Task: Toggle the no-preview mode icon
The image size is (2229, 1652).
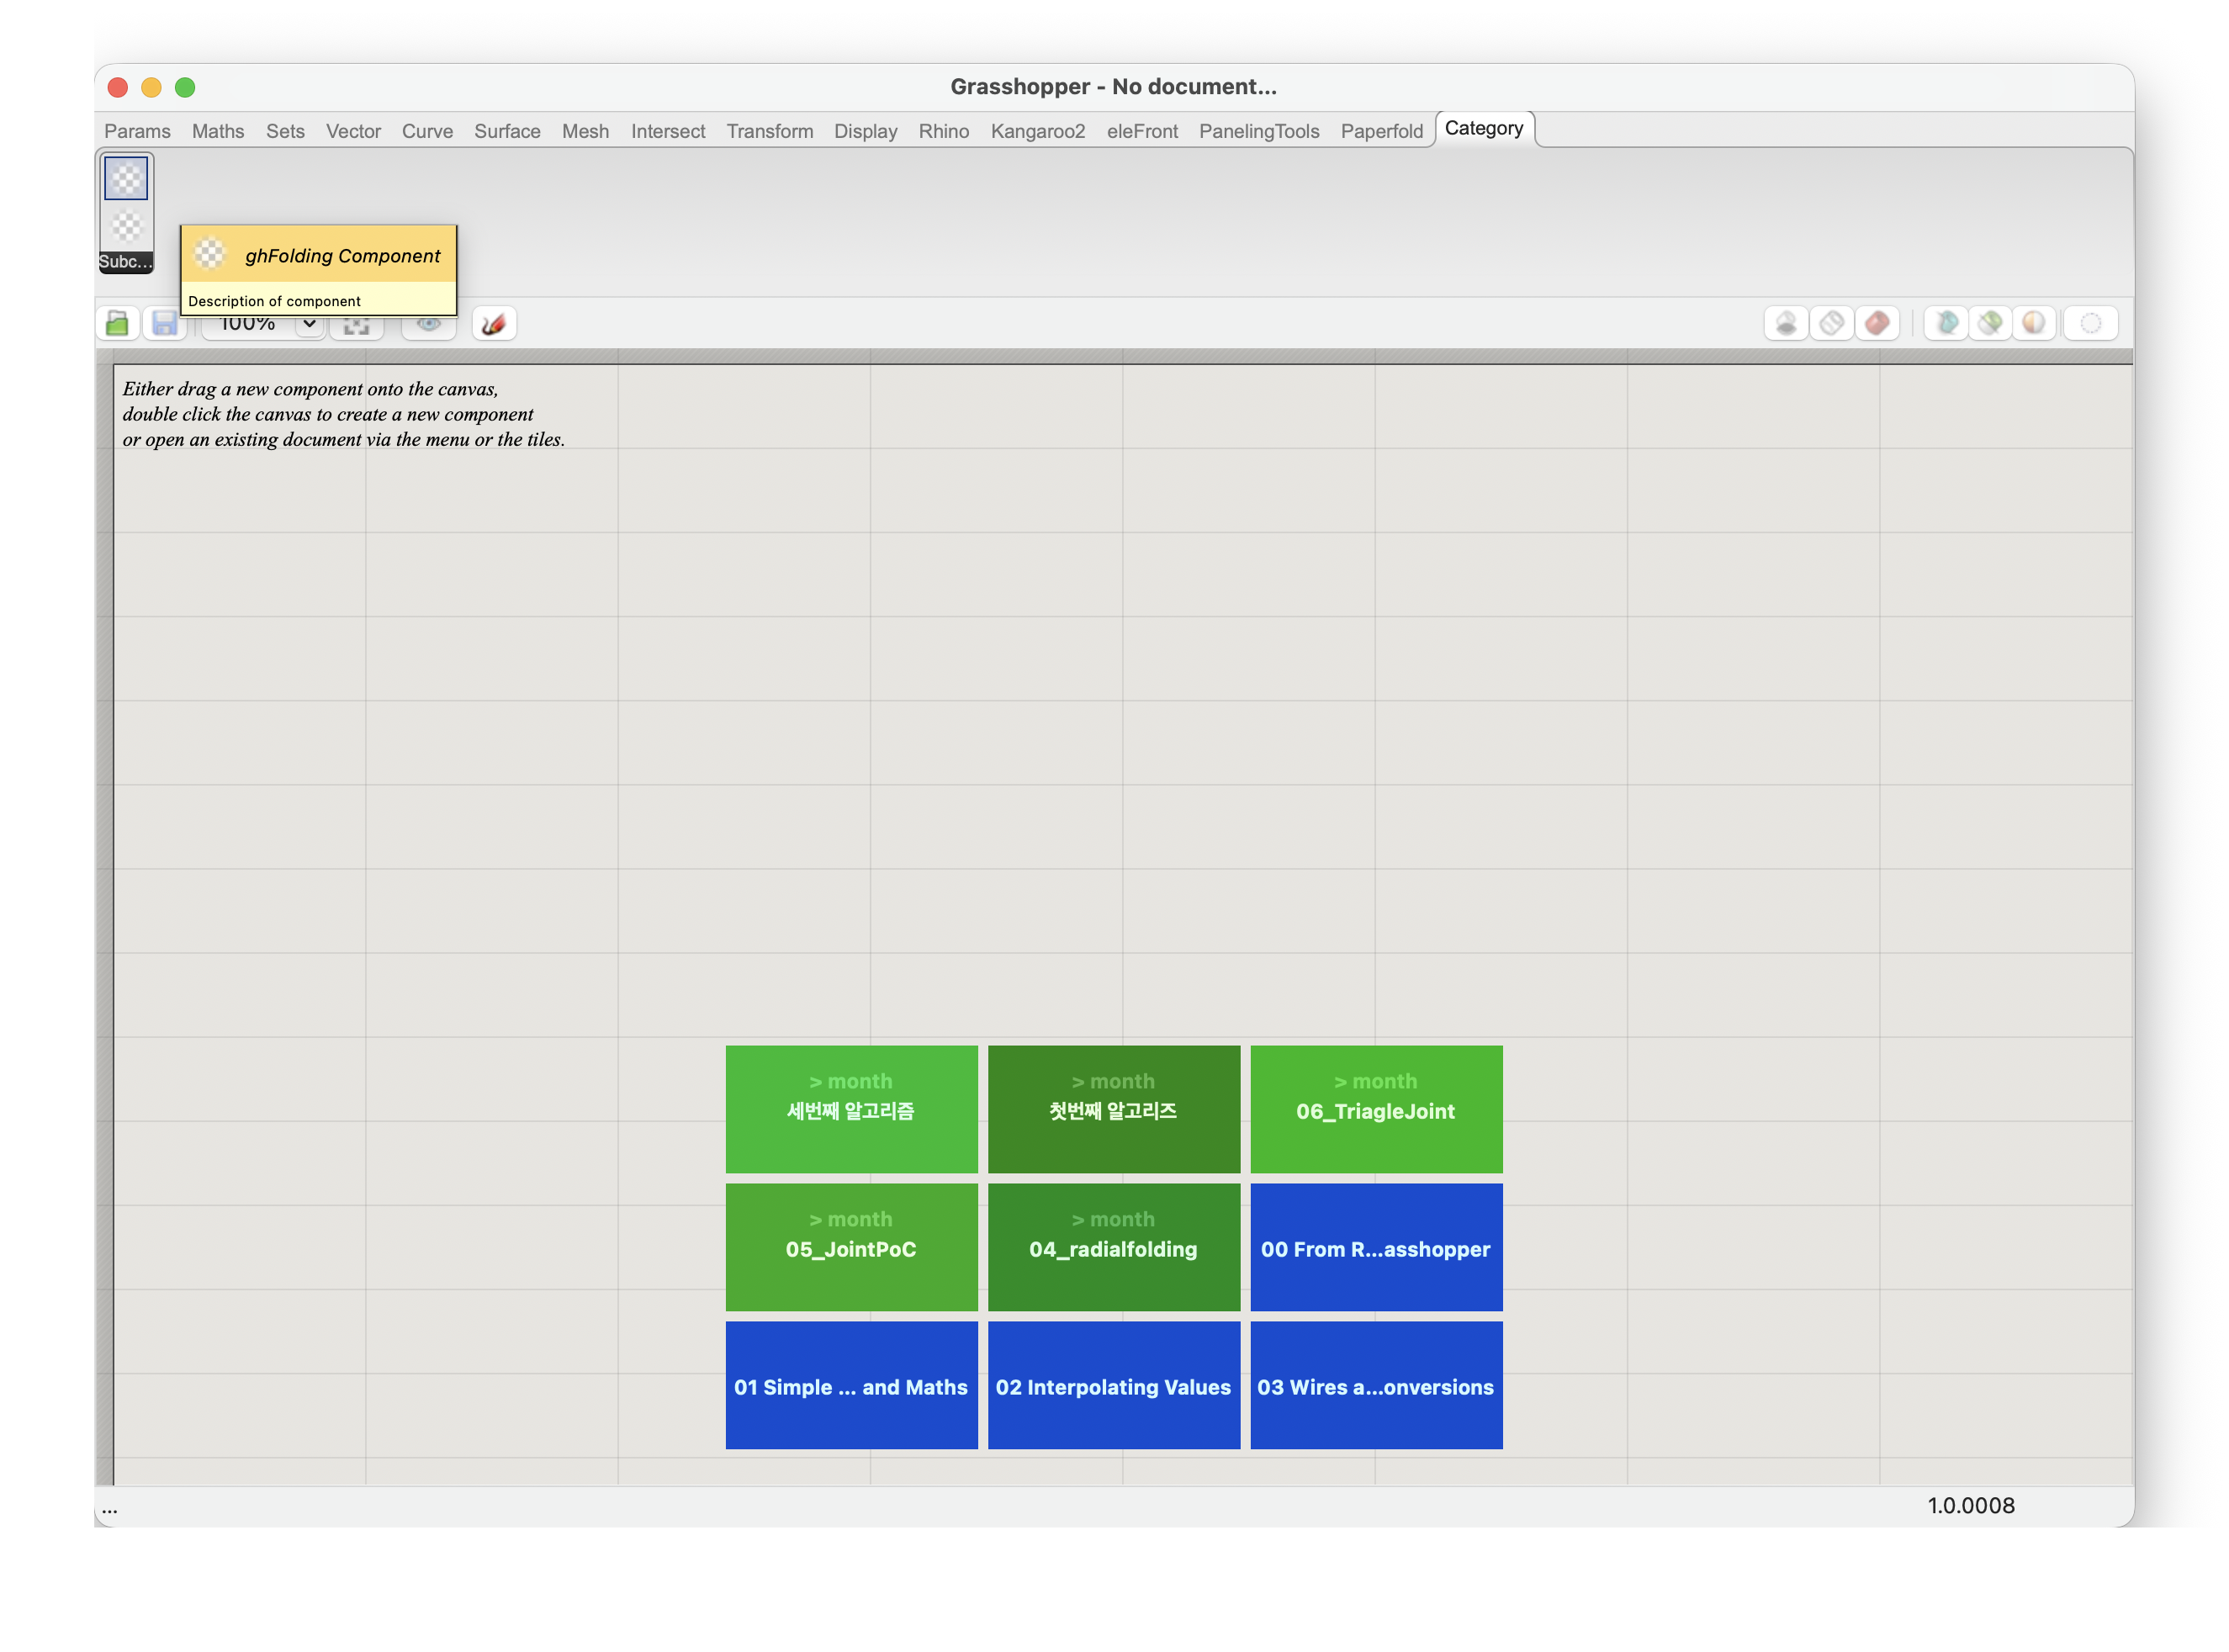Action: 1786,324
